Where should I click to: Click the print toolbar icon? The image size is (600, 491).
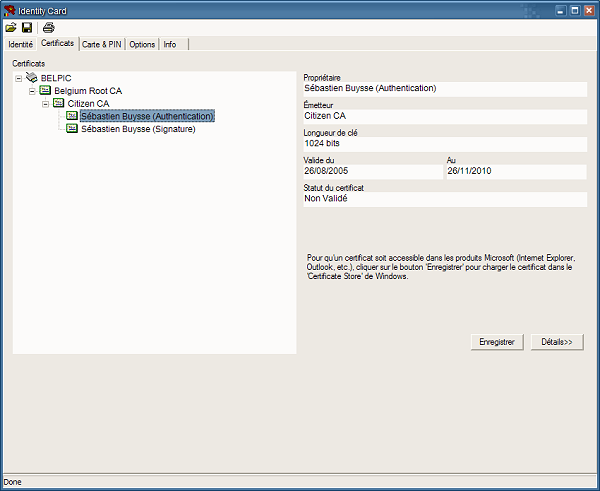point(48,27)
